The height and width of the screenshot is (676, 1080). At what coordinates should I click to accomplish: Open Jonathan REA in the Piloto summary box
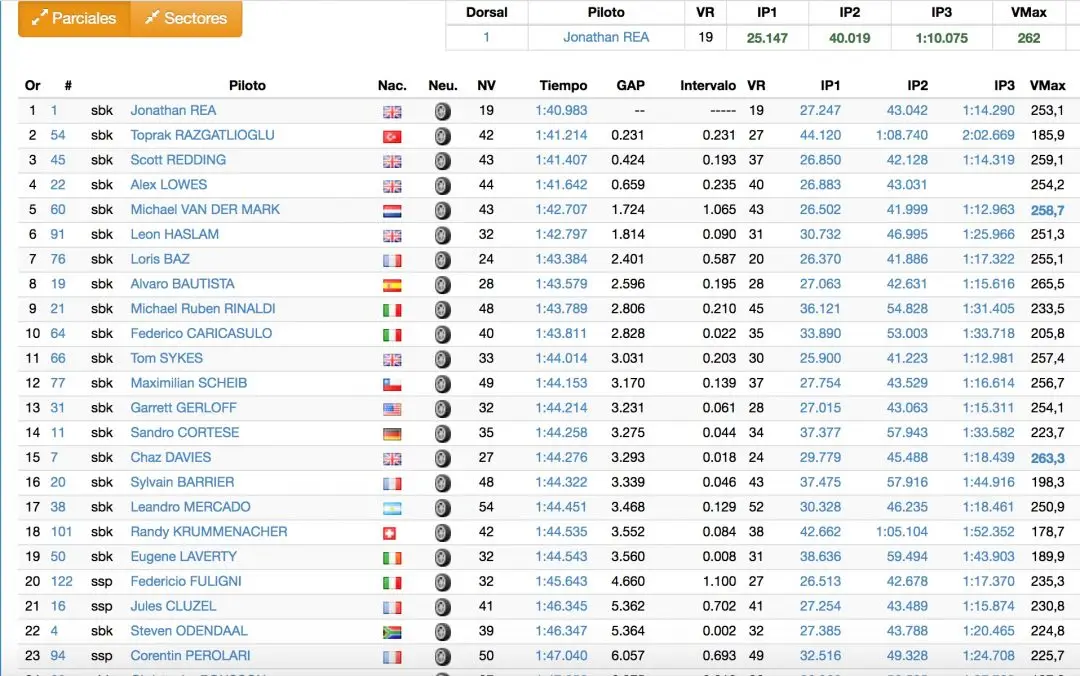point(606,37)
